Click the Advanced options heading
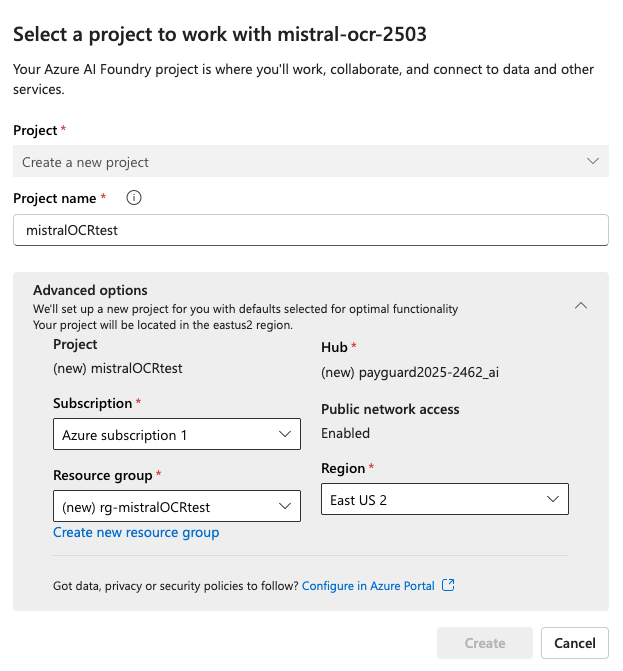This screenshot has width=623, height=671. (x=90, y=290)
